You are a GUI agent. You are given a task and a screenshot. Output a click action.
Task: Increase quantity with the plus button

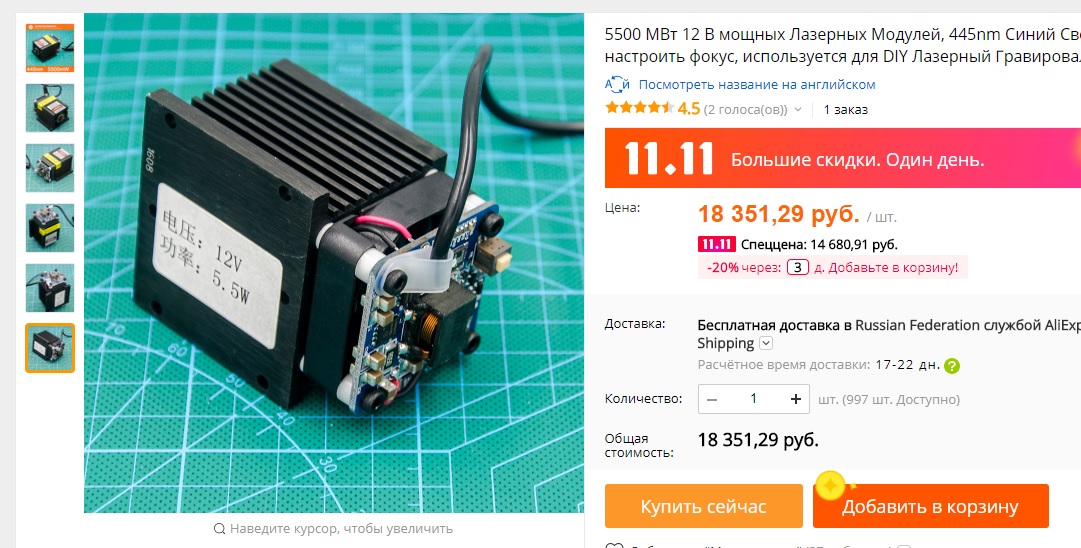point(796,399)
